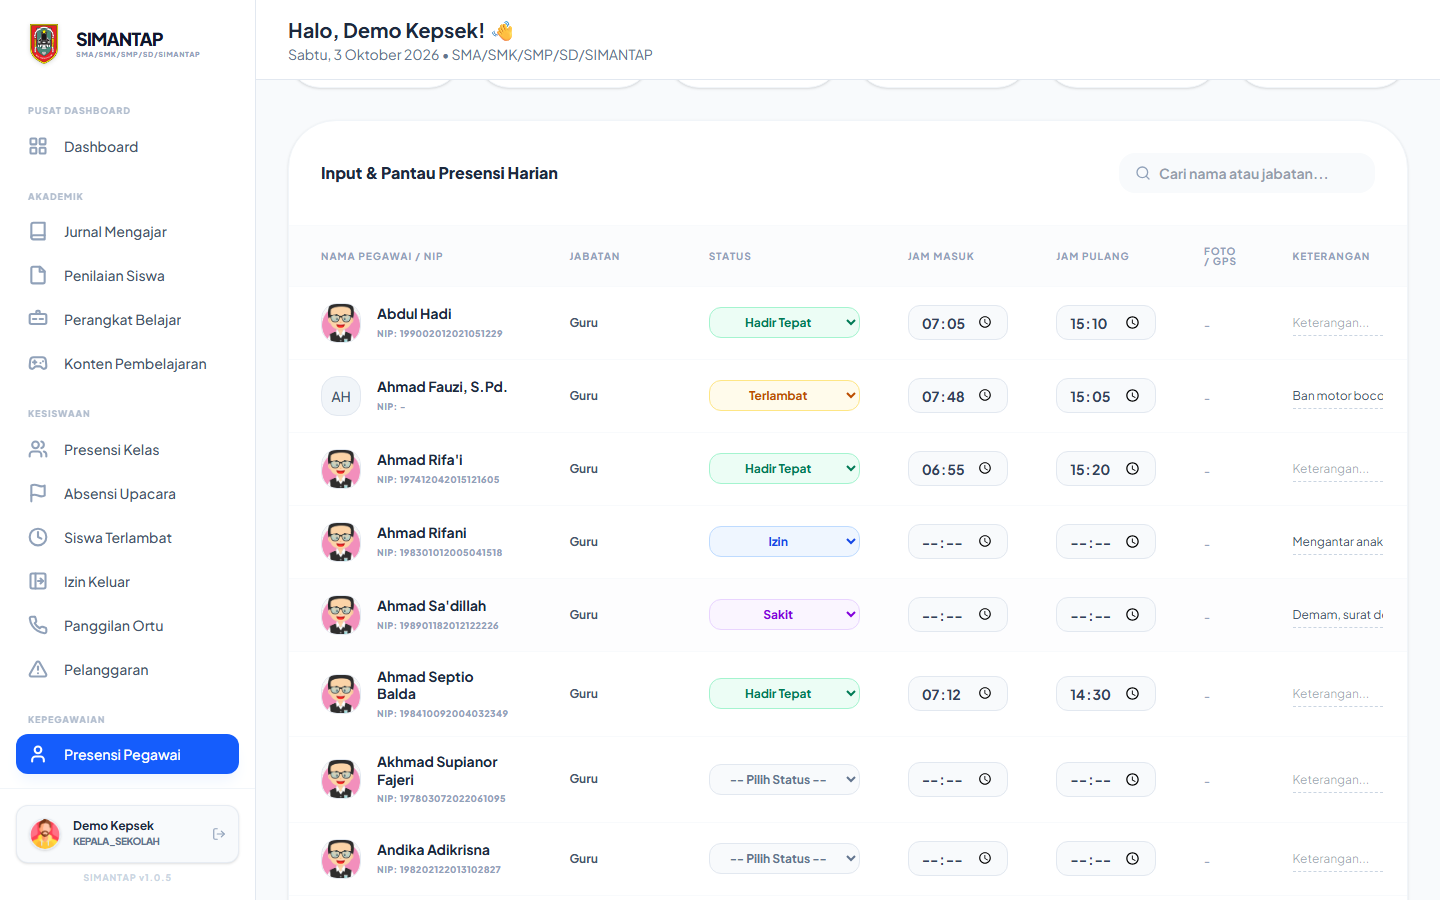Viewport: 1440px width, 900px height.
Task: Open Presensi Pegawai menu item
Action: coord(127,754)
